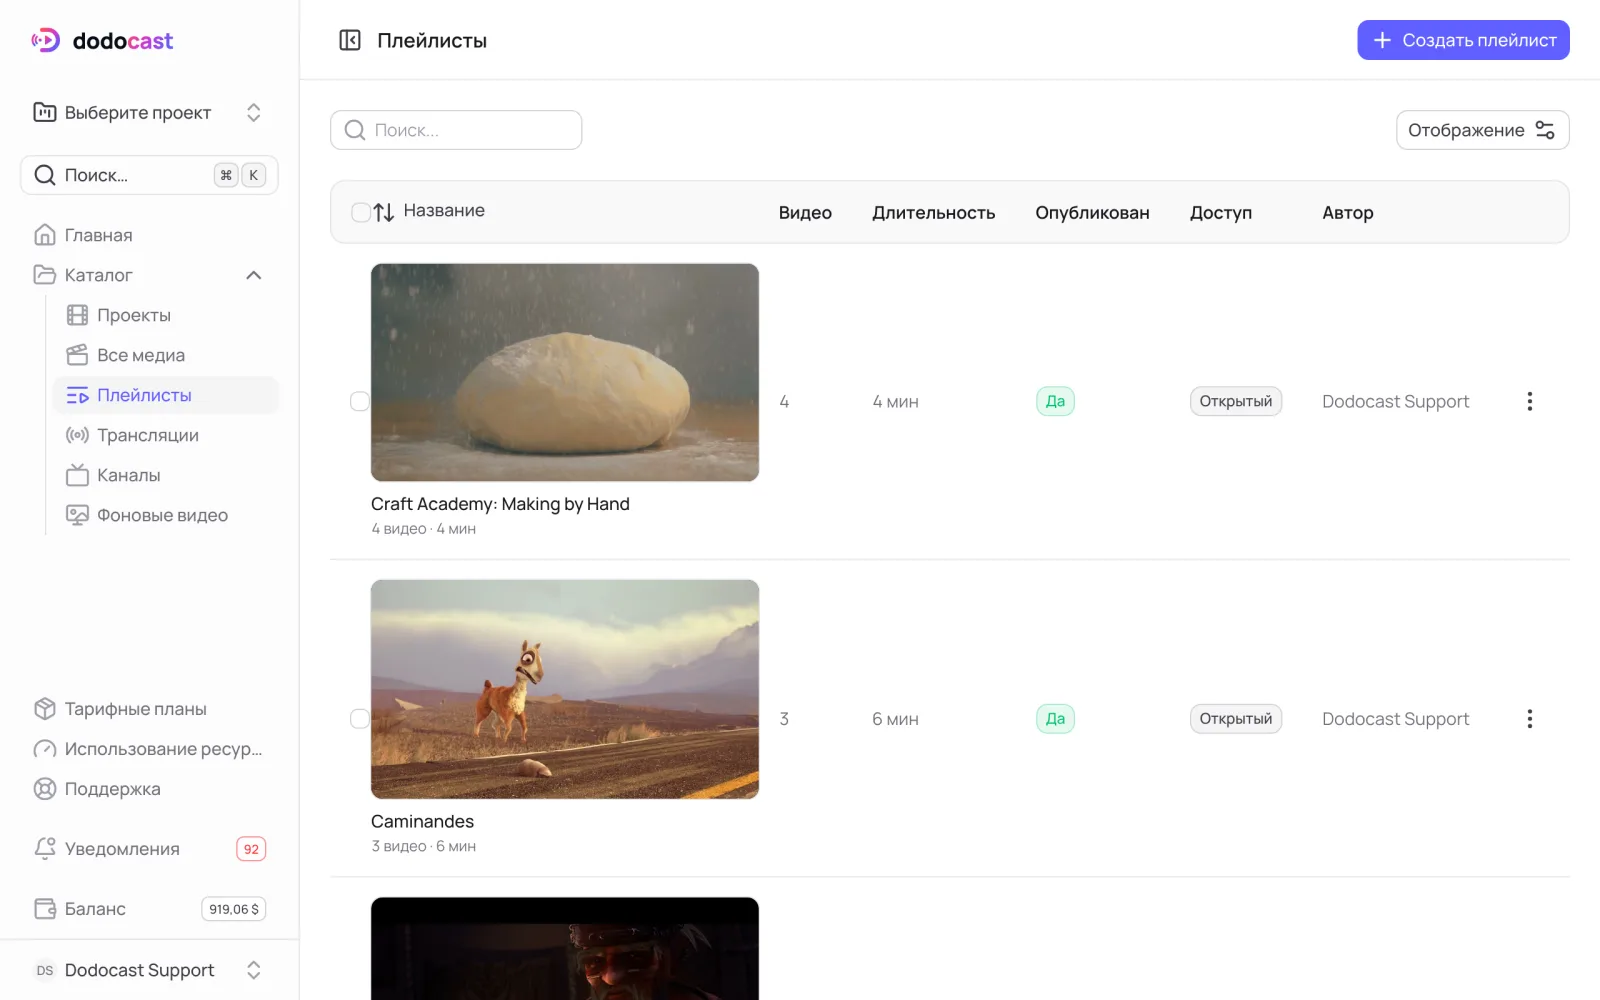Click the Каналы TV icon
The image size is (1600, 1000).
point(77,475)
